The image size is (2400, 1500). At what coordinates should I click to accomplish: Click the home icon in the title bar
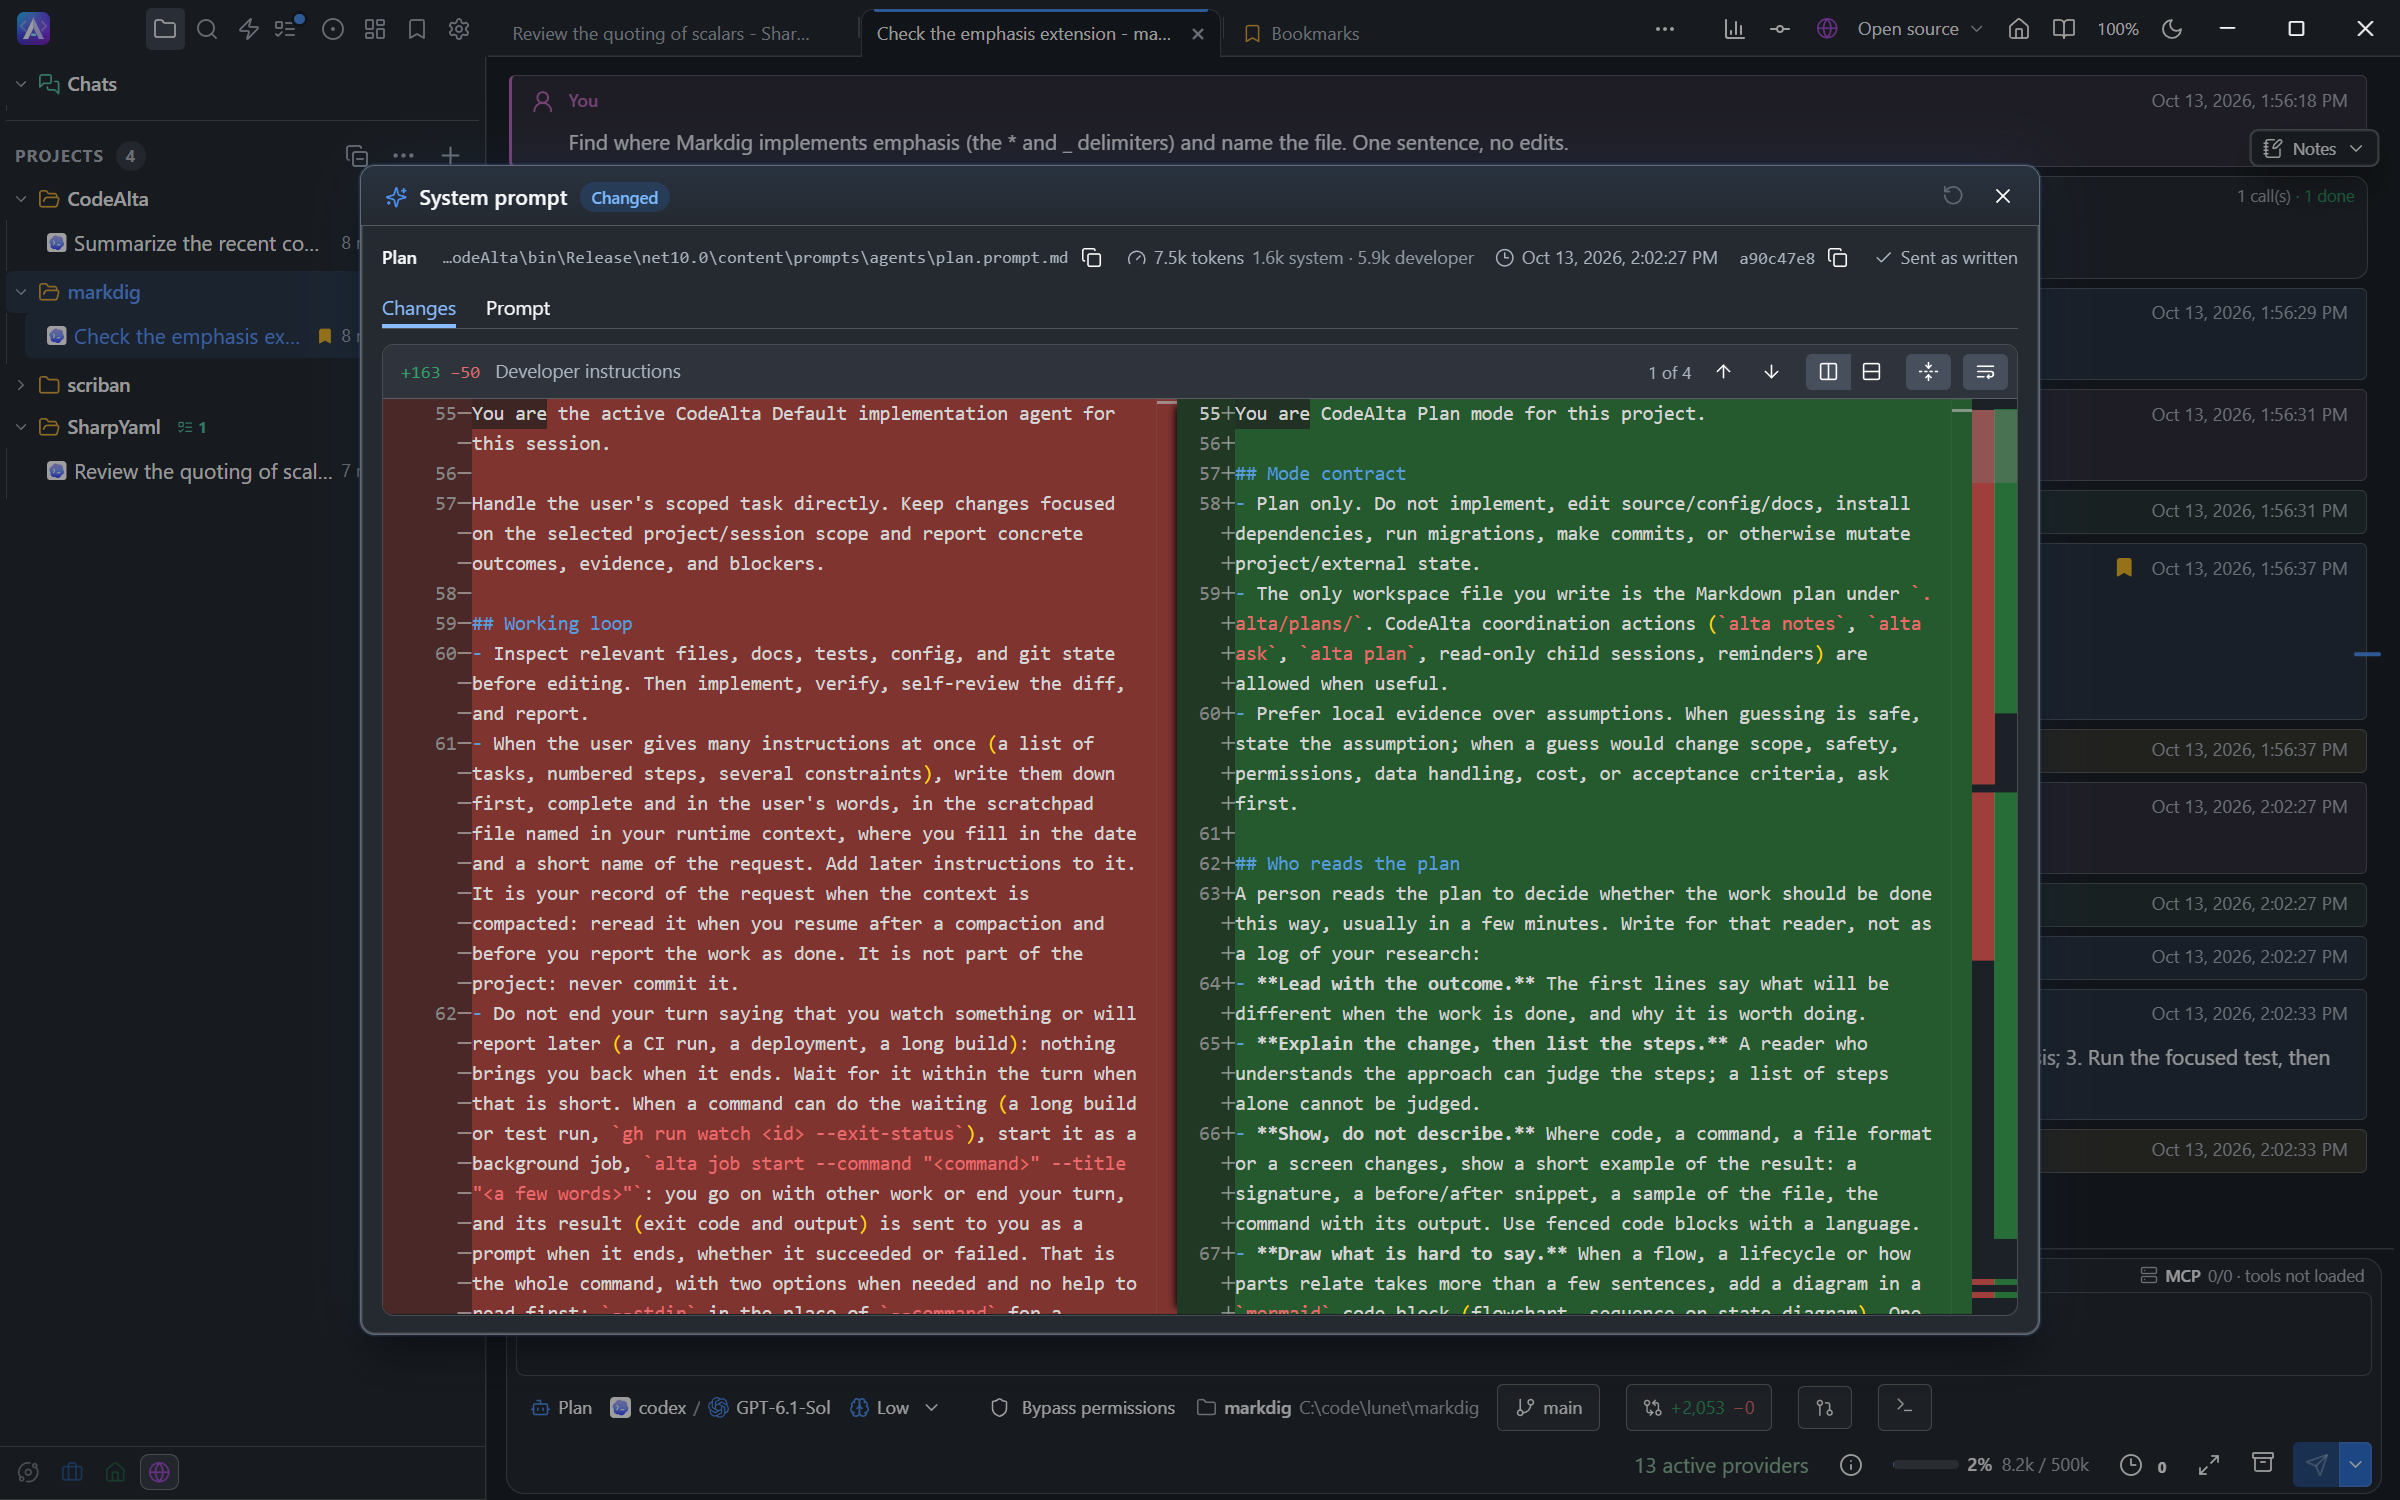point(2019,29)
